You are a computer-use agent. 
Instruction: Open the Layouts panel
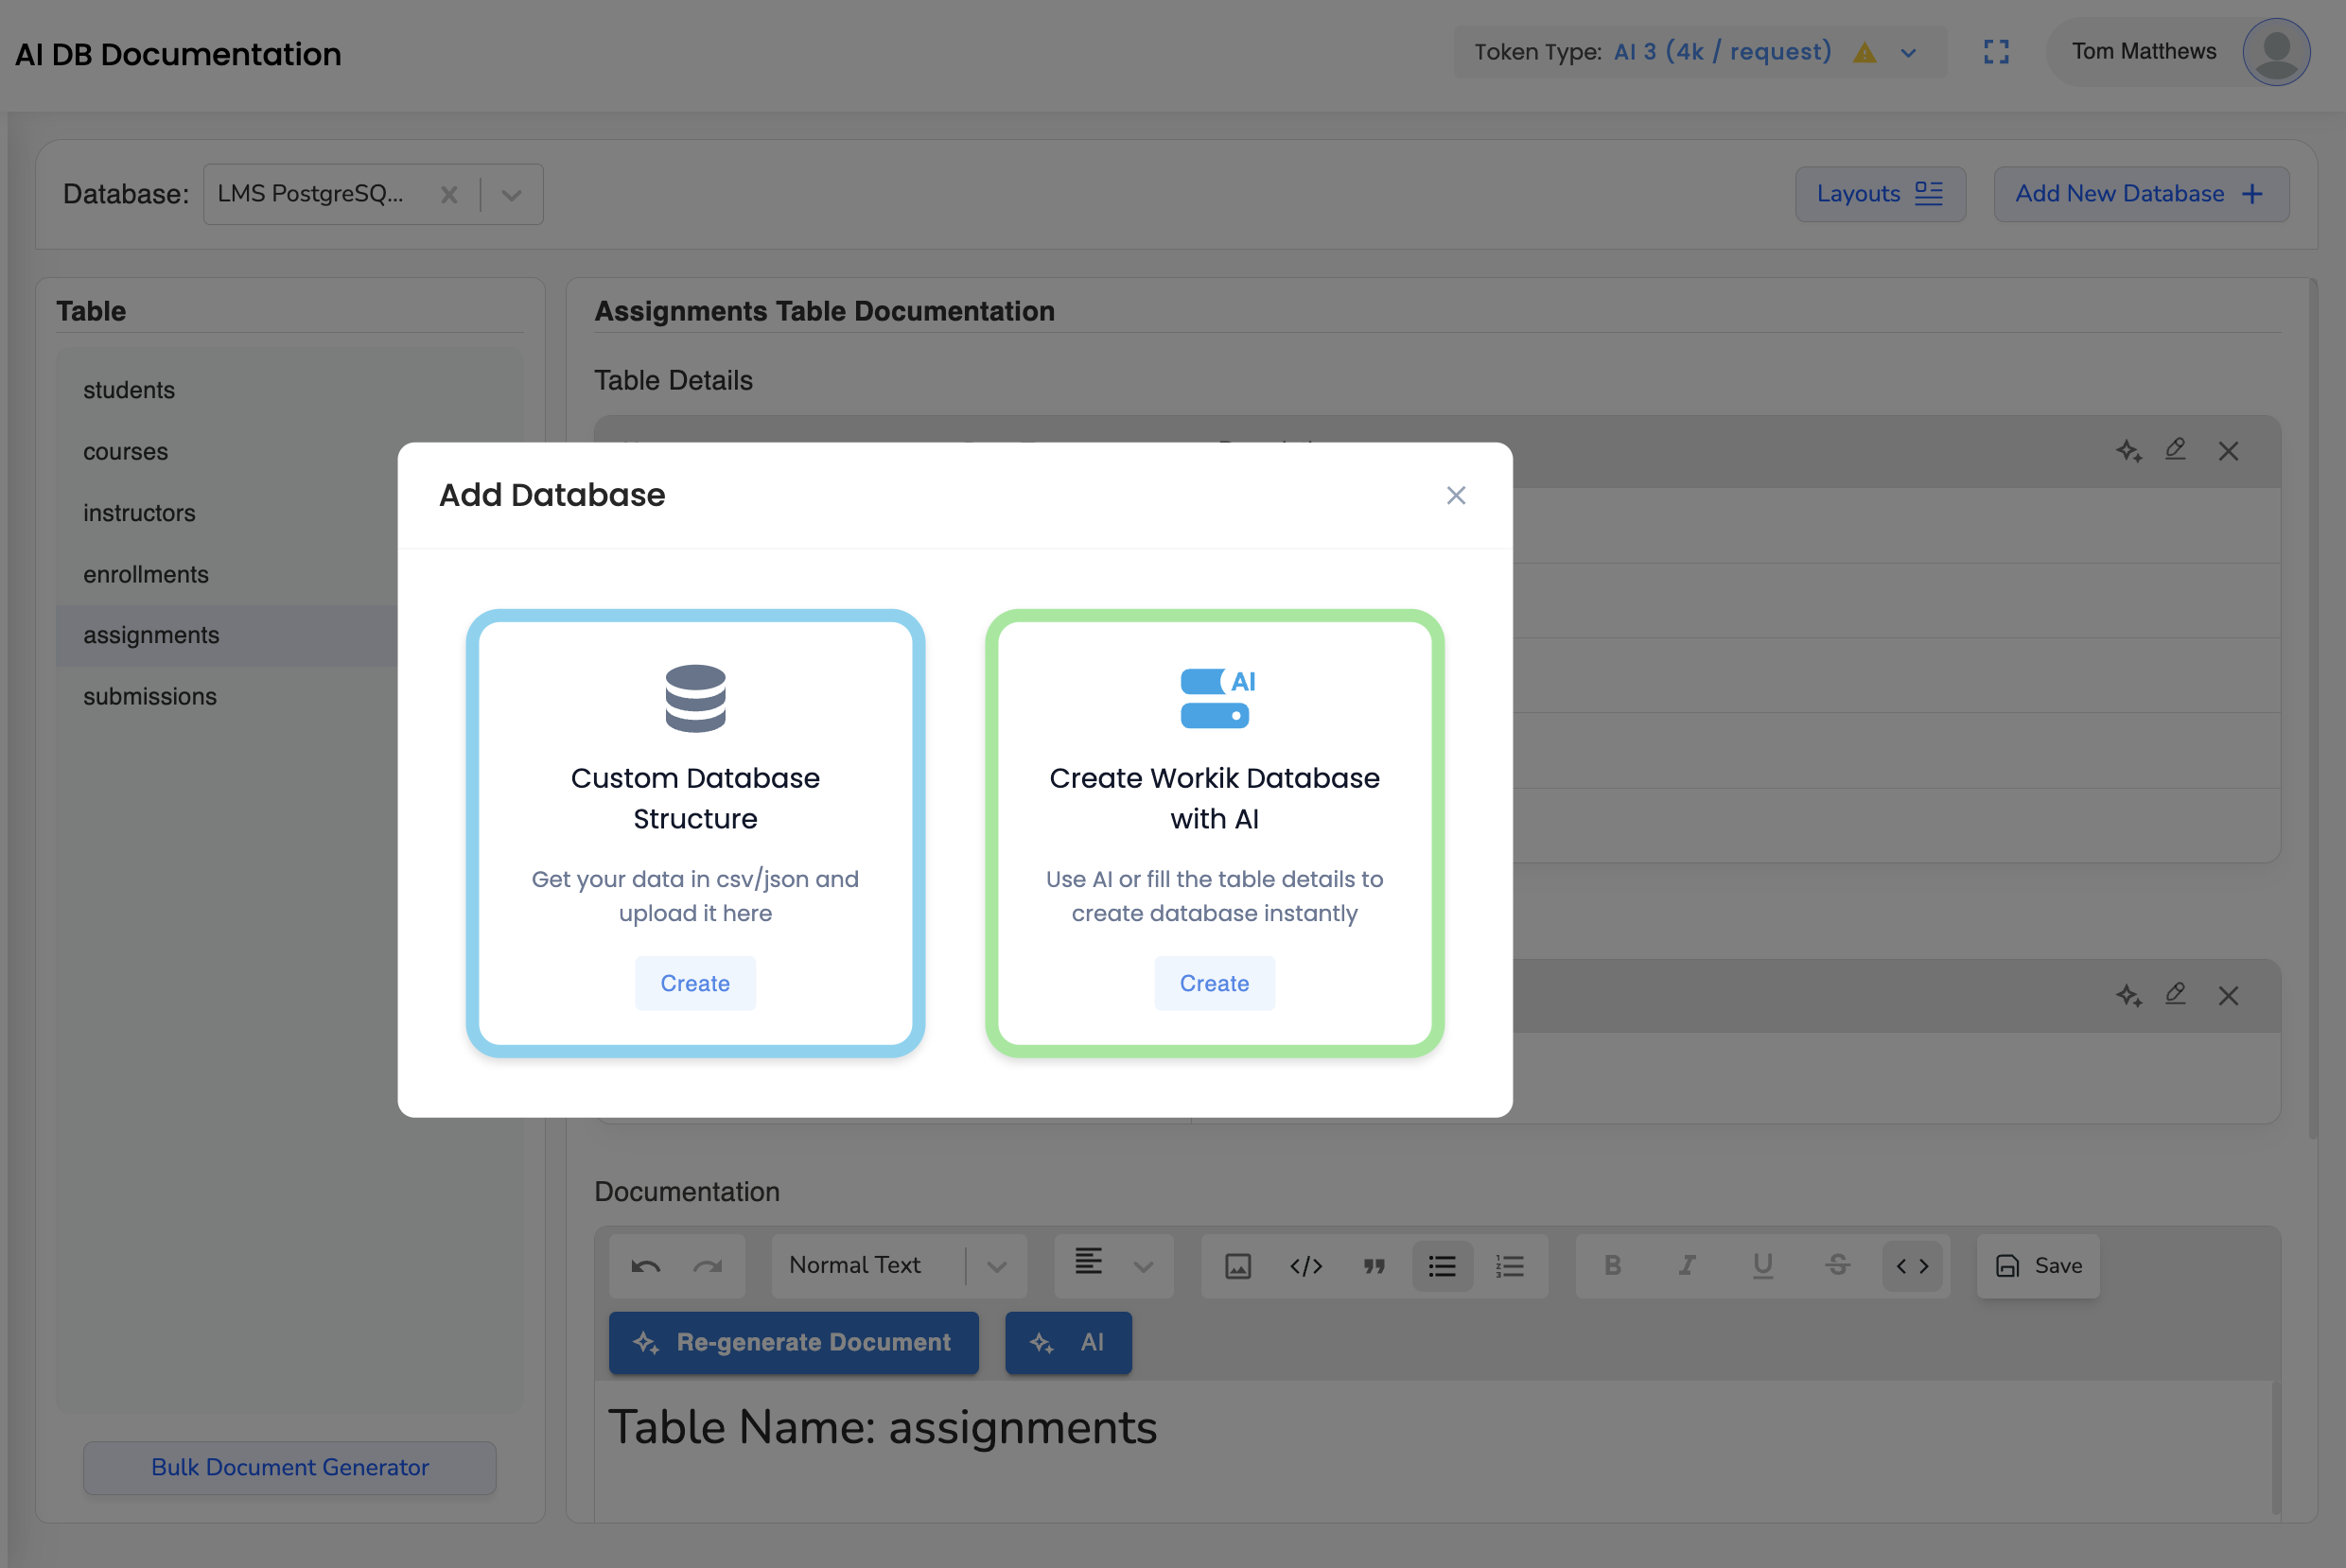pyautogui.click(x=1879, y=193)
